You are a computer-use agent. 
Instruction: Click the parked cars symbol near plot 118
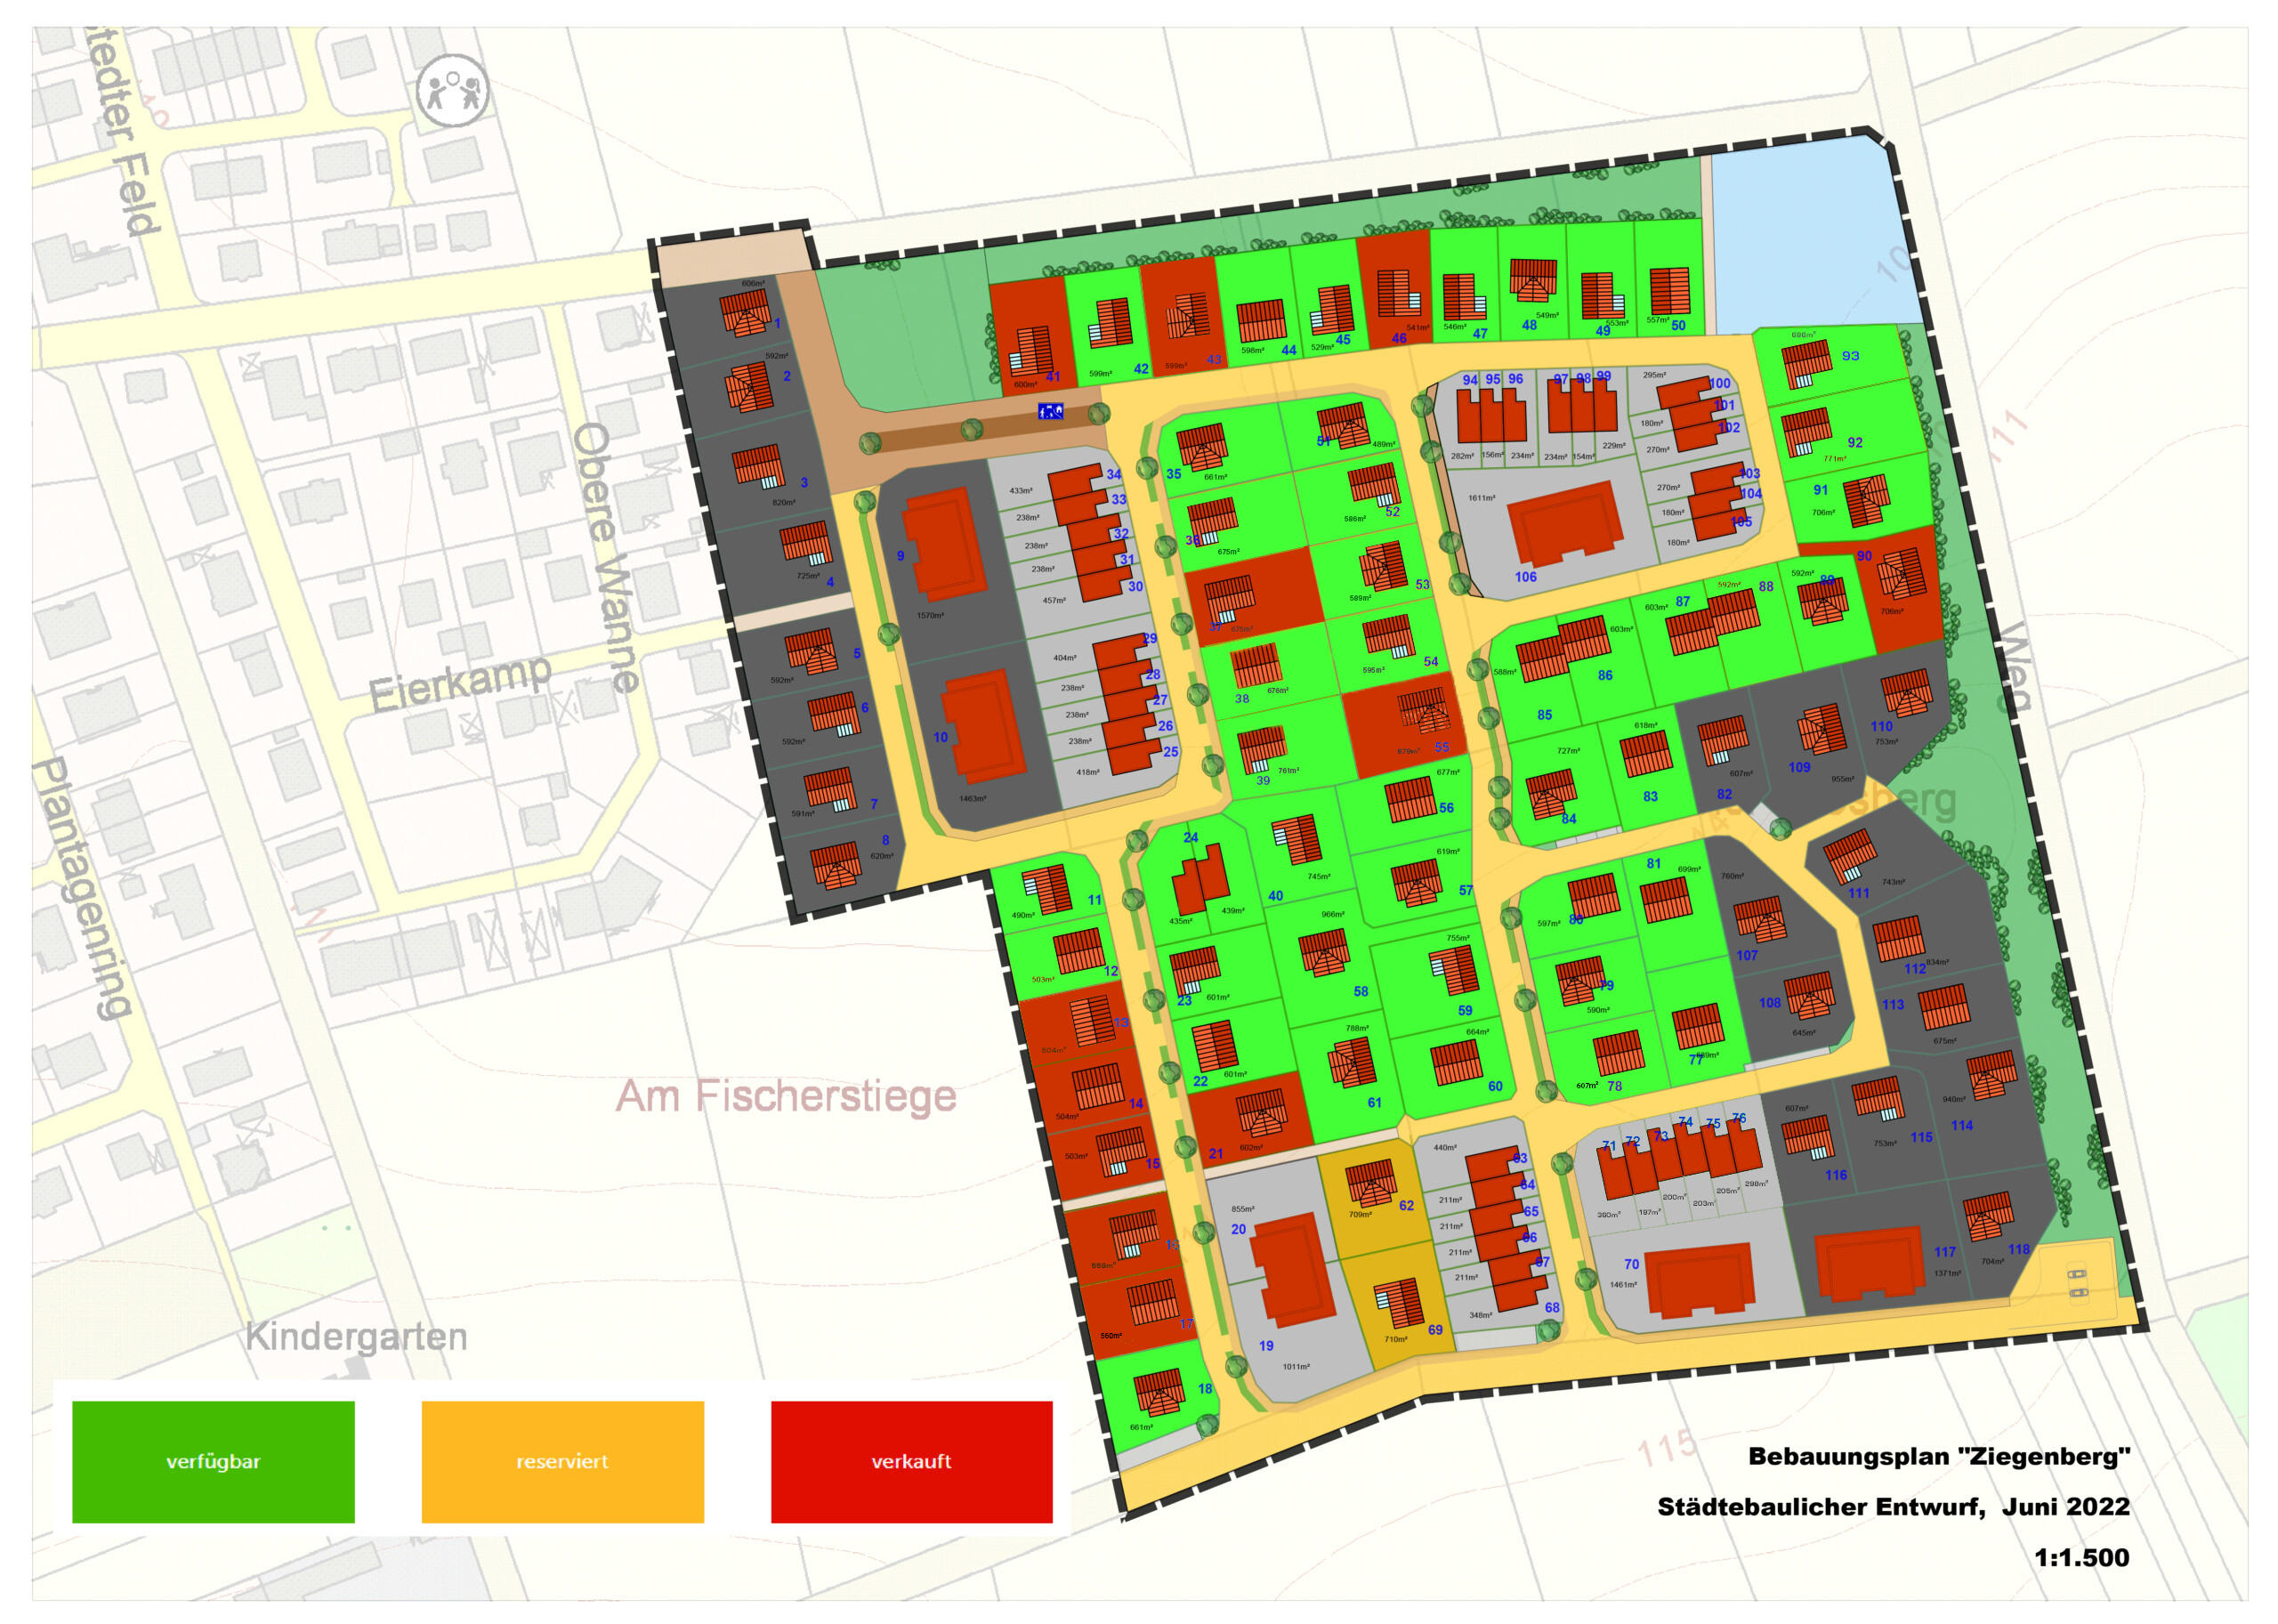click(2078, 1283)
